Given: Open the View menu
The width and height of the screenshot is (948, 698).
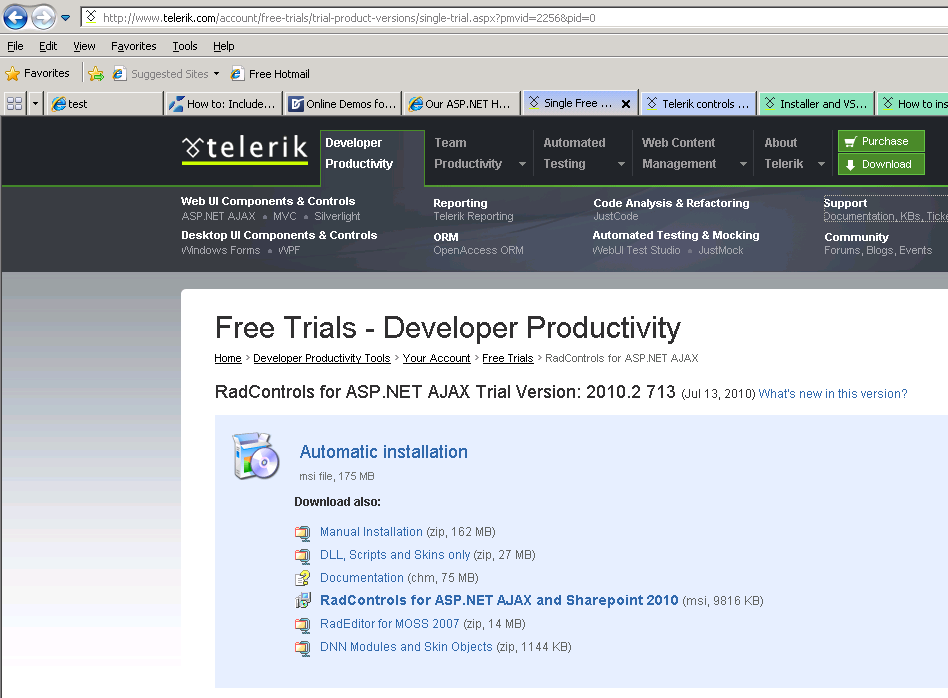Looking at the screenshot, I should (x=84, y=46).
